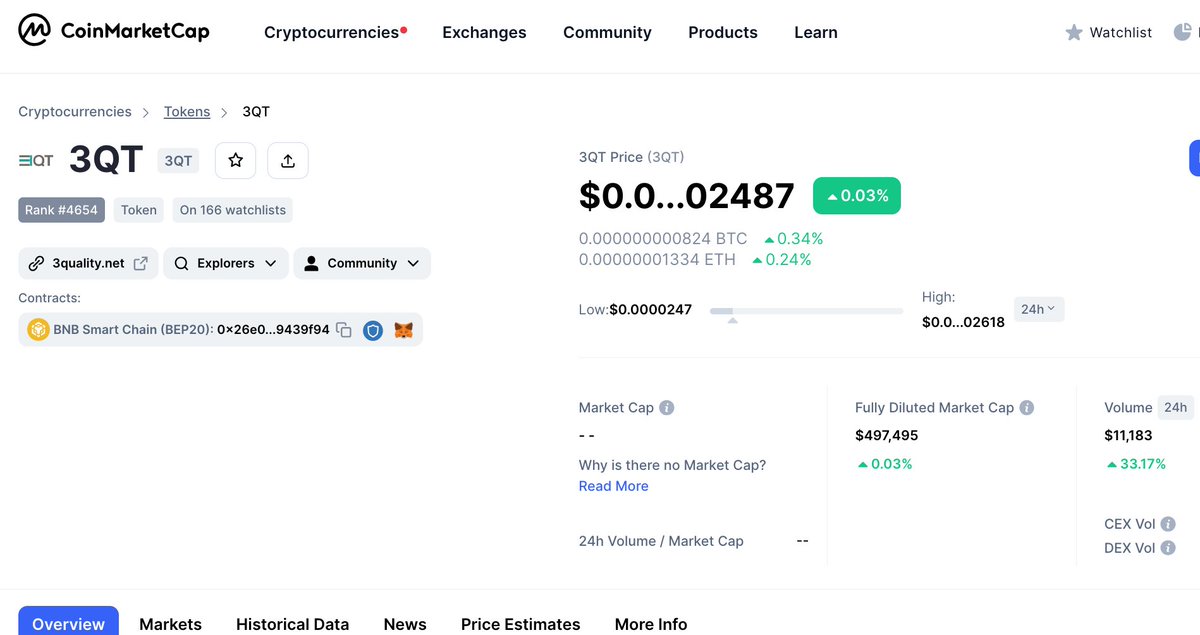Click the 0.000000000824 BTC value

tap(663, 239)
